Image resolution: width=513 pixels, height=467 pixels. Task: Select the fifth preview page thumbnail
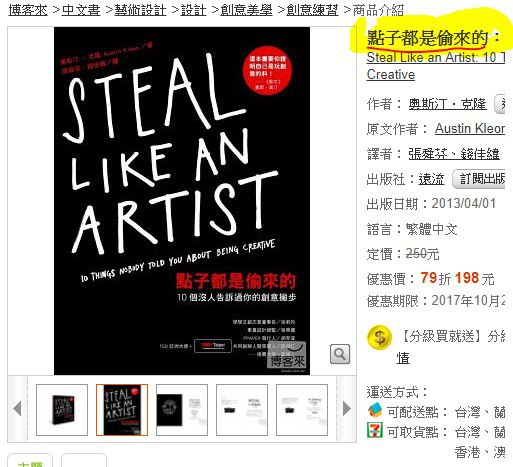pos(302,410)
